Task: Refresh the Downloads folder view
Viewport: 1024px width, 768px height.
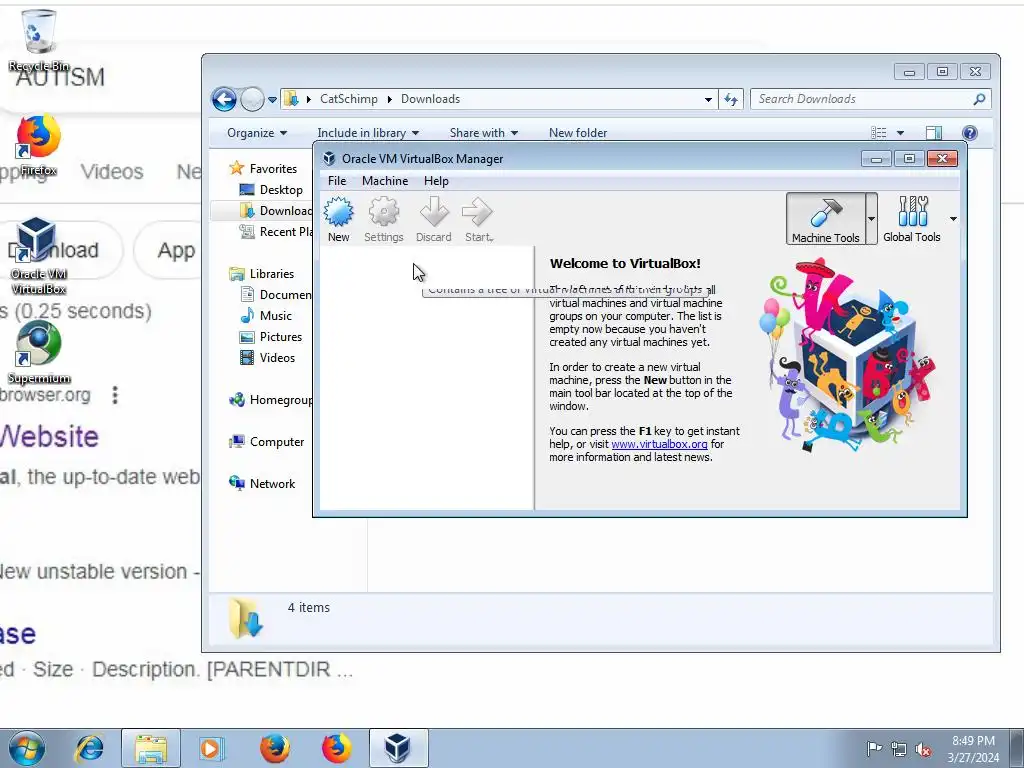Action: click(x=731, y=99)
